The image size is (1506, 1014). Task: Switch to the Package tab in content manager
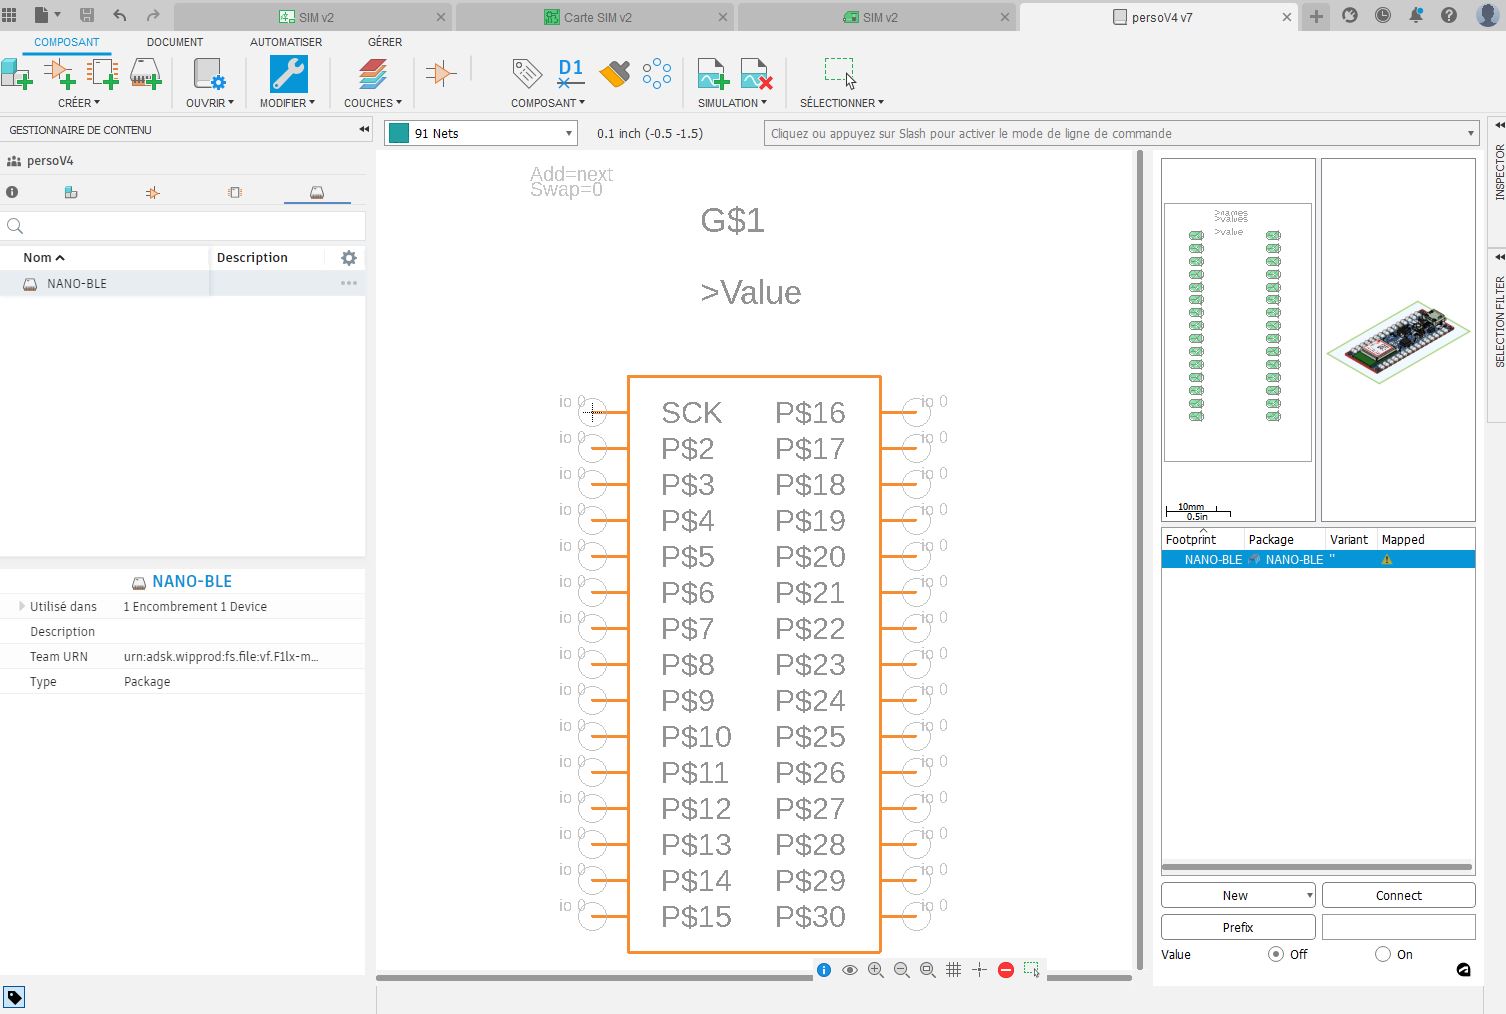317,191
